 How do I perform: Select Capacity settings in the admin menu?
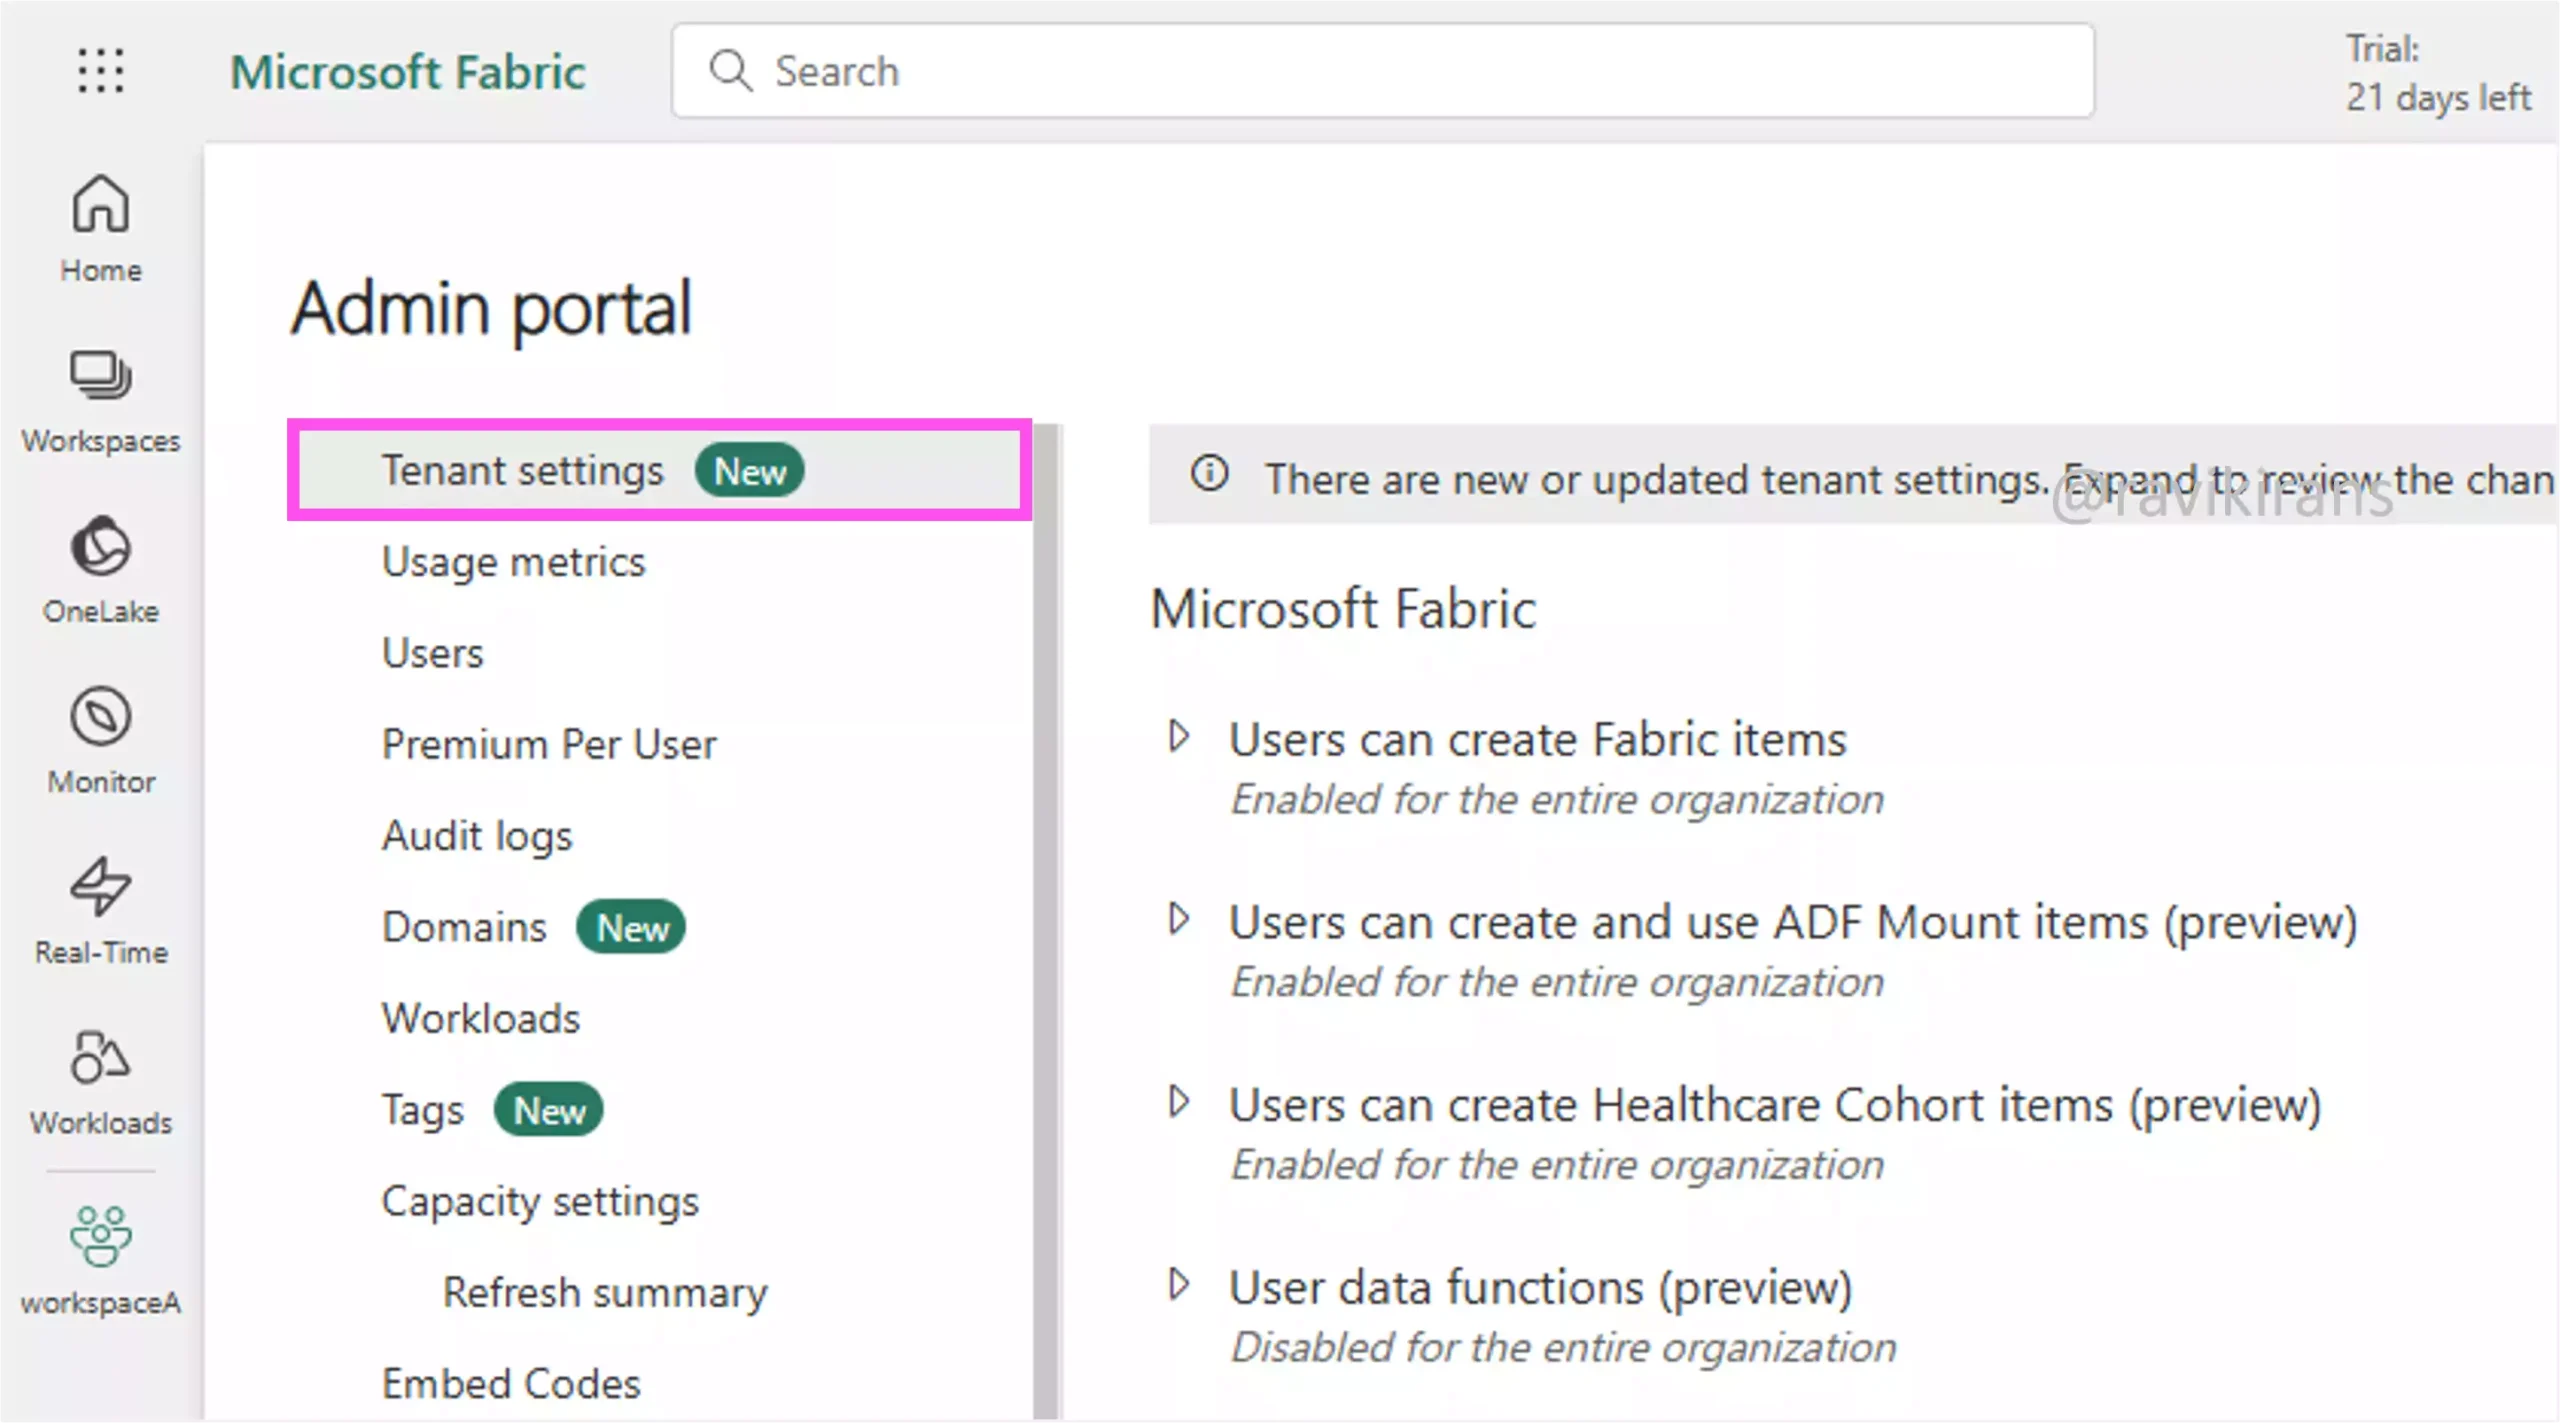pos(540,1202)
